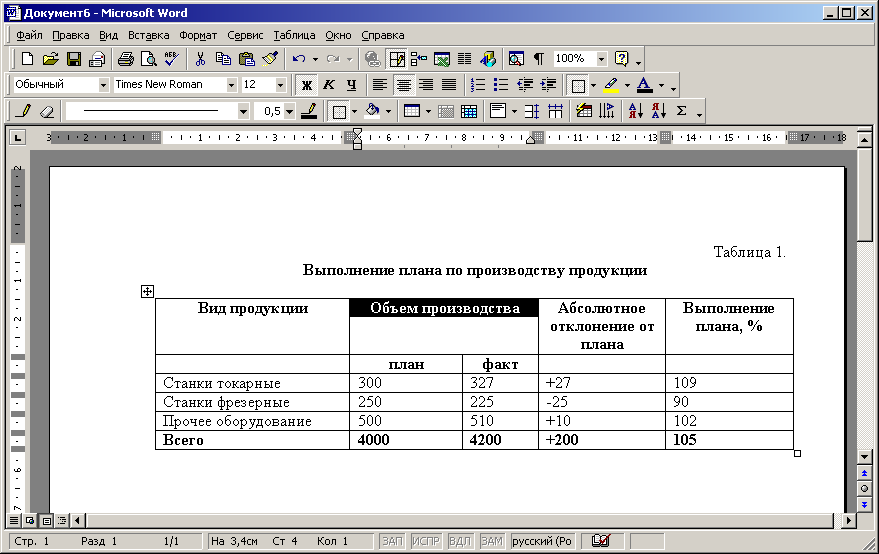Pick border color pen swatch
Screen dimensions: 879x554
(x=309, y=111)
